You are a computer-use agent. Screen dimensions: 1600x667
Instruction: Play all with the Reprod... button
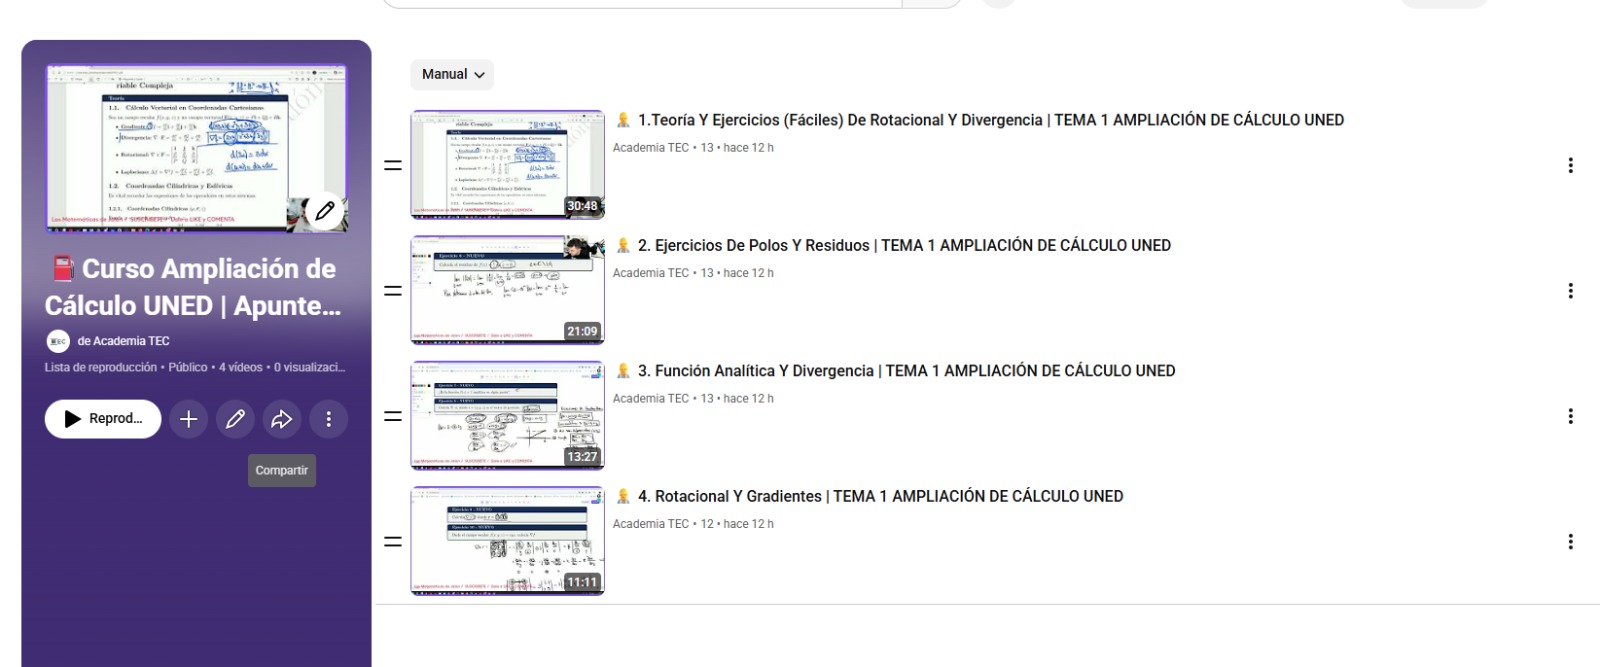click(103, 419)
